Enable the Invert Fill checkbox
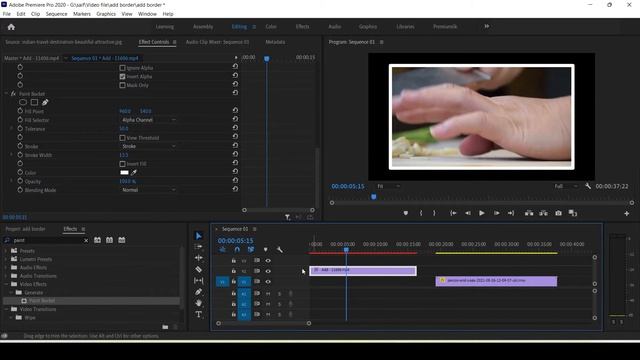 point(122,164)
